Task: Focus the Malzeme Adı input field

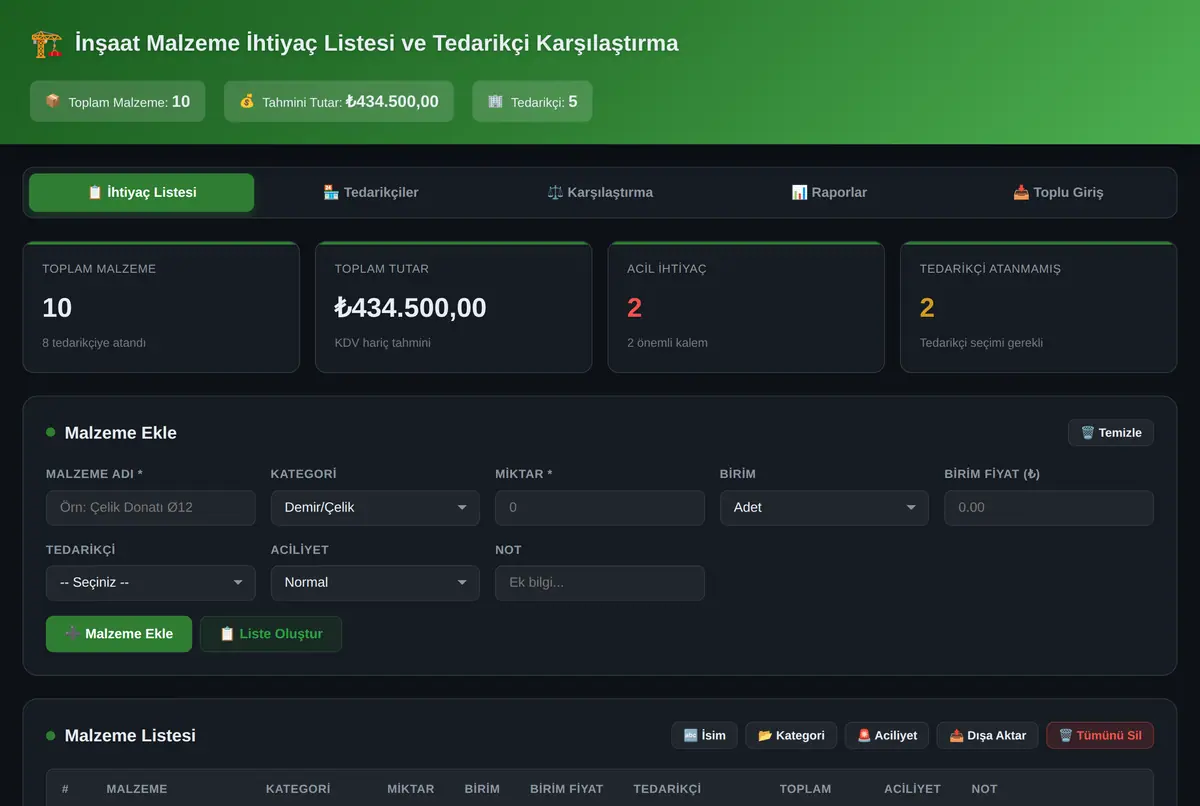Action: (x=151, y=507)
